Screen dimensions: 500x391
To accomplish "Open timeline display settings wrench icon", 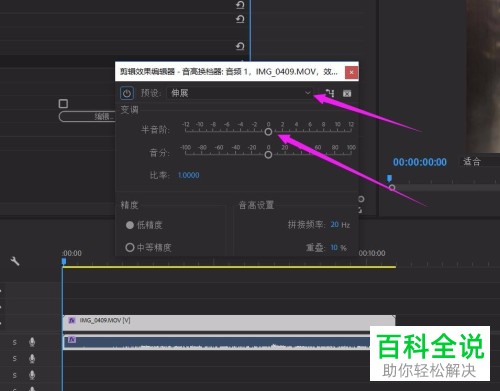I will point(15,261).
